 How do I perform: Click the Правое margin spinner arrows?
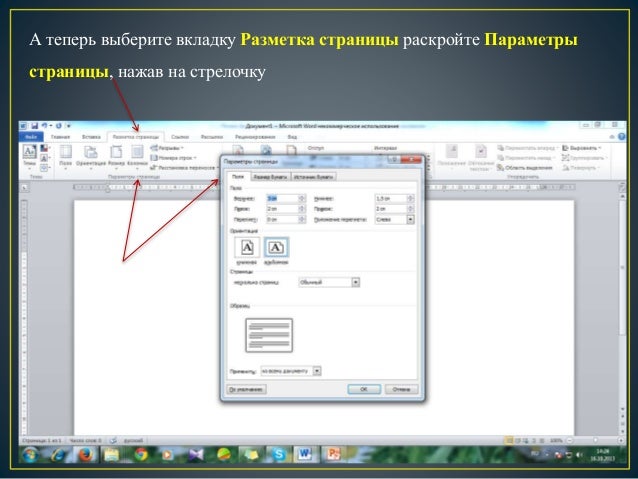coord(411,209)
